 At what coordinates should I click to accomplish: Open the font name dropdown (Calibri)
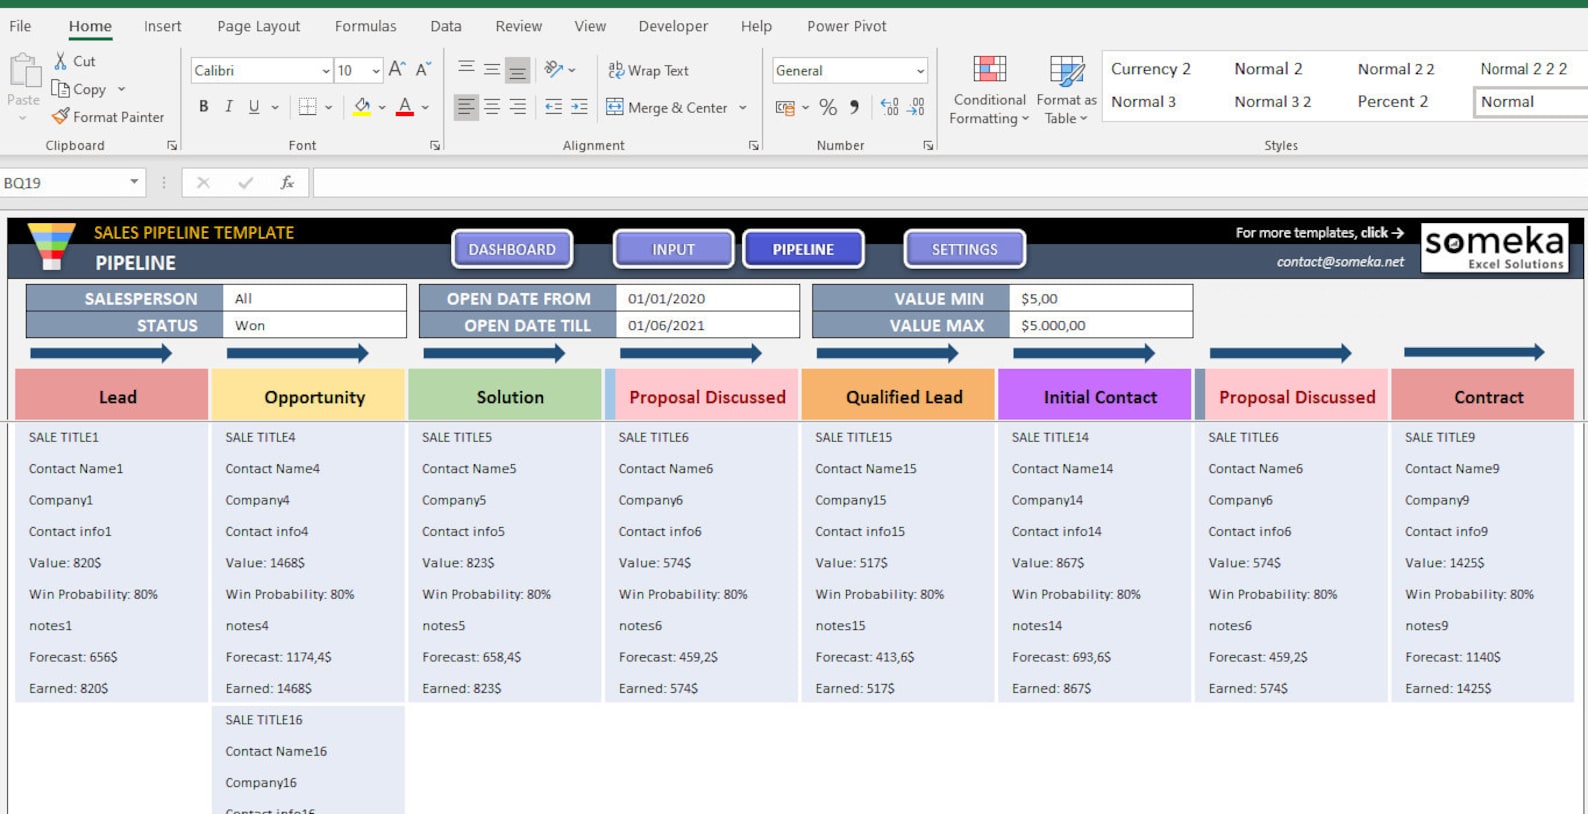point(326,71)
